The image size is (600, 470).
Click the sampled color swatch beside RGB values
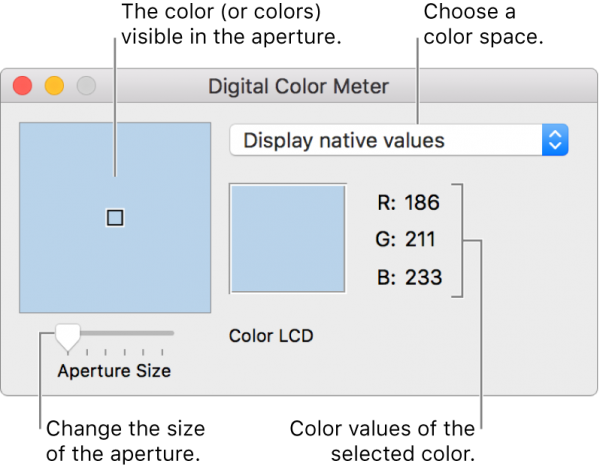pyautogui.click(x=288, y=238)
